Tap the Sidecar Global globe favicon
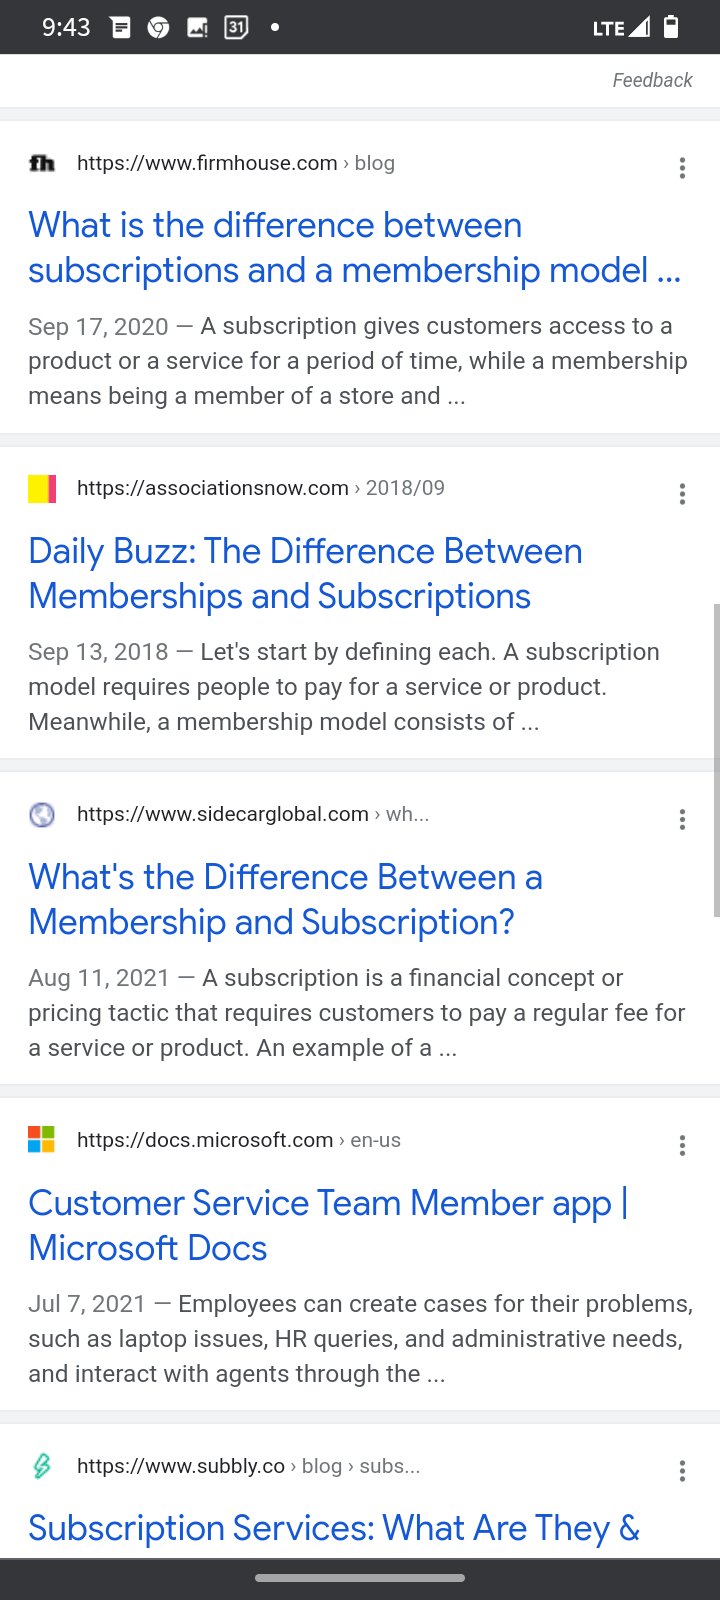 [42, 815]
